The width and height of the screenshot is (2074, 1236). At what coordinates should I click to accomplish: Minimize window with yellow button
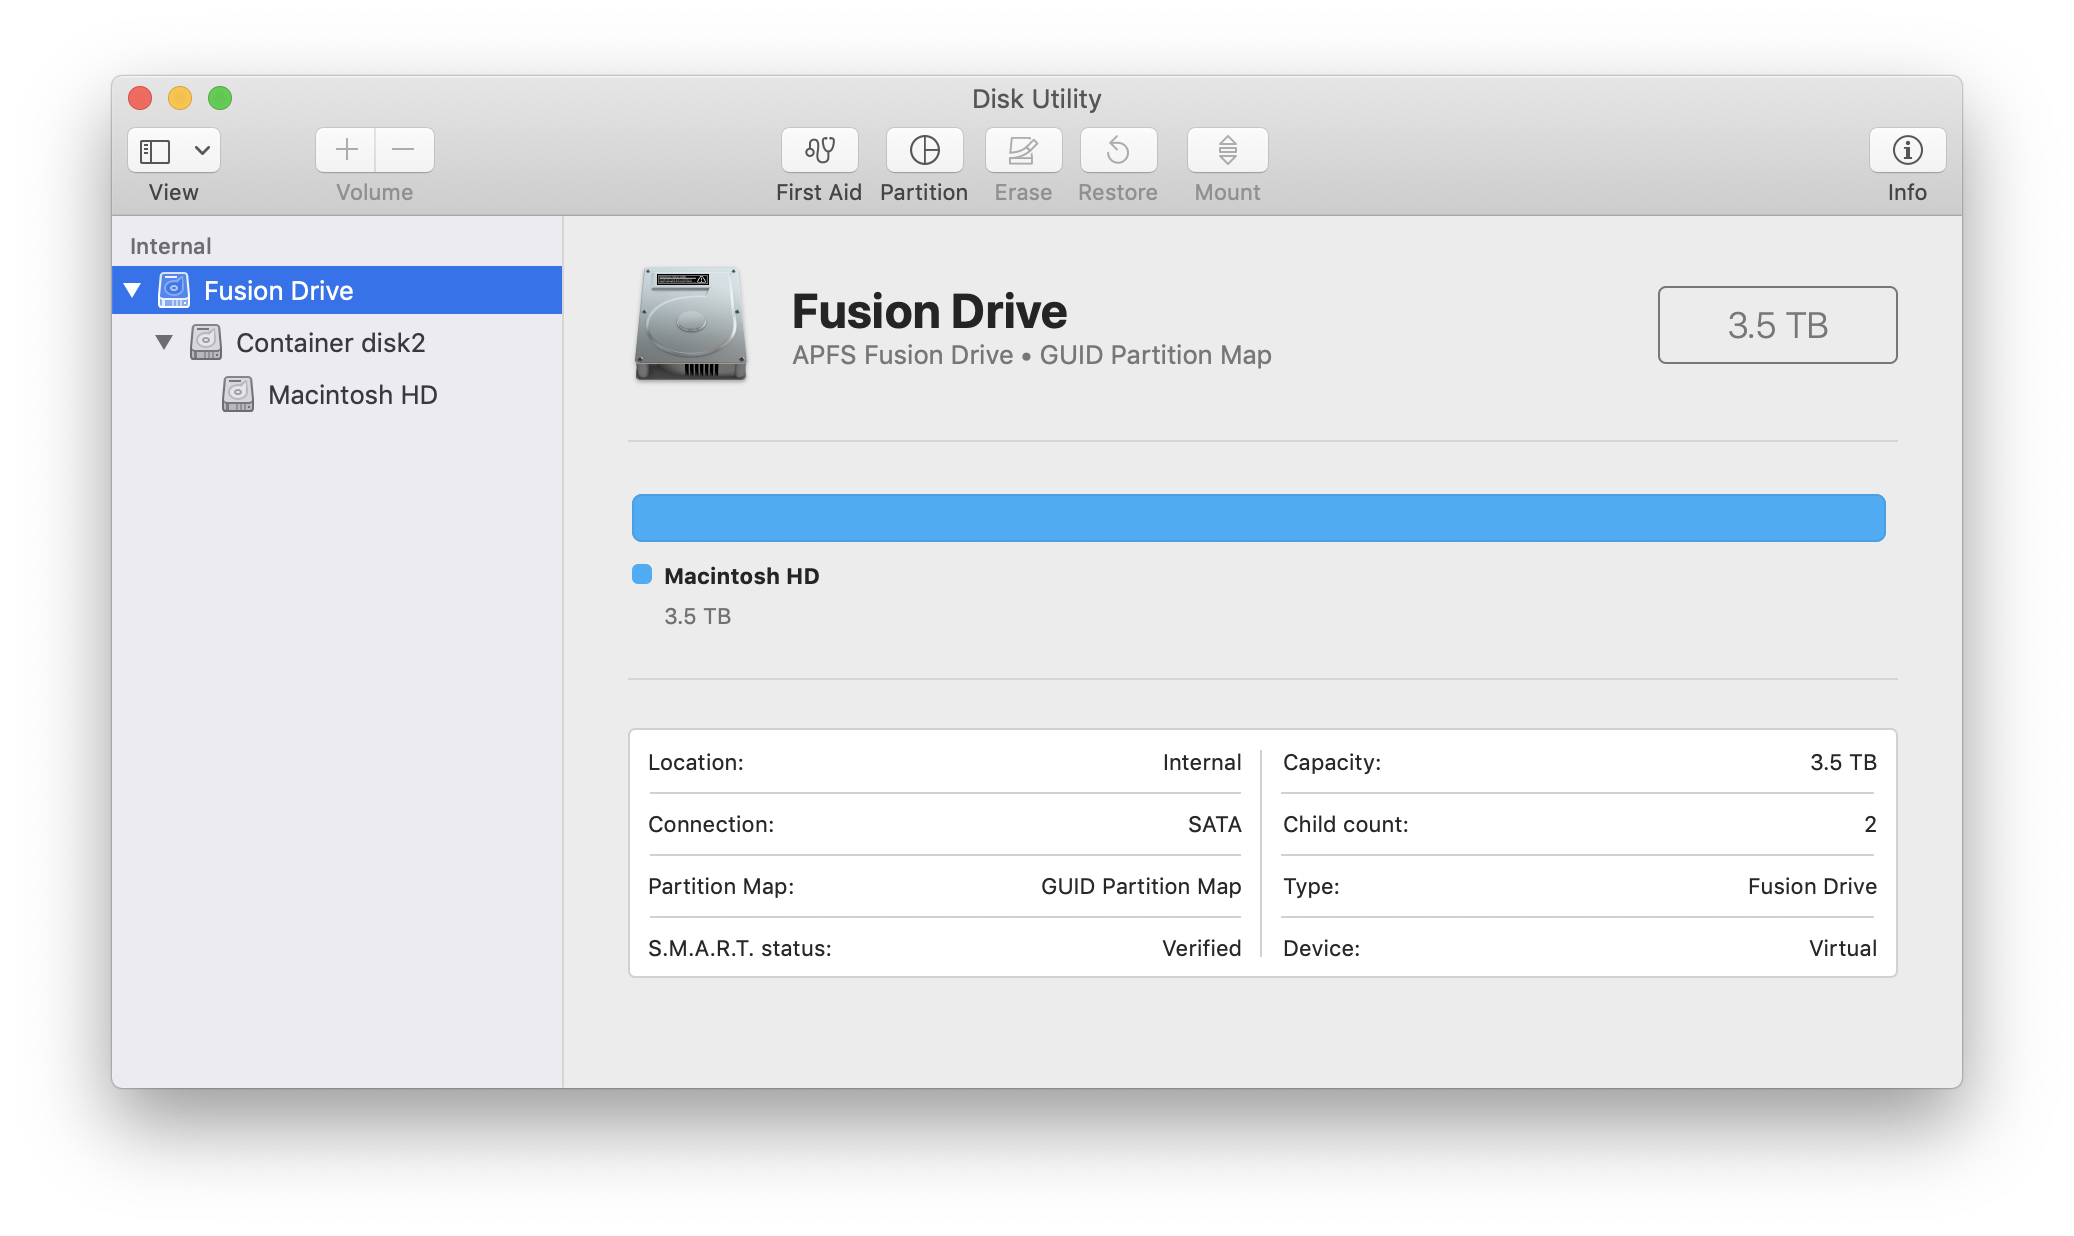click(x=180, y=98)
